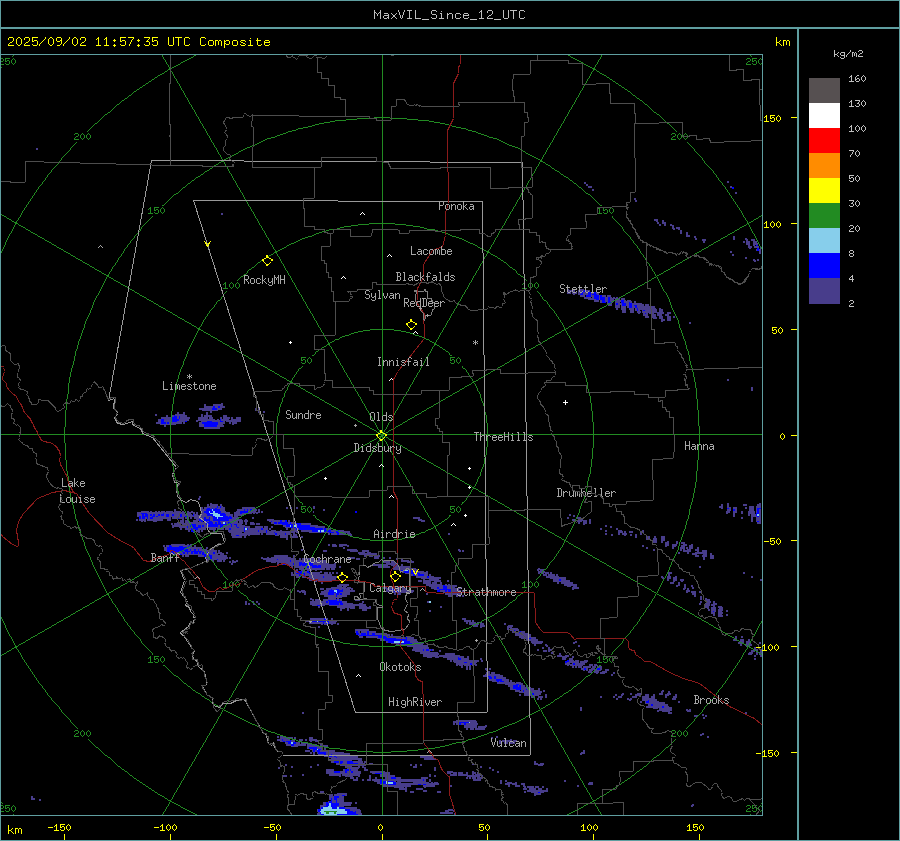Click the MaxVIL_Since_12_UTC title
900x841 pixels.
449,15
